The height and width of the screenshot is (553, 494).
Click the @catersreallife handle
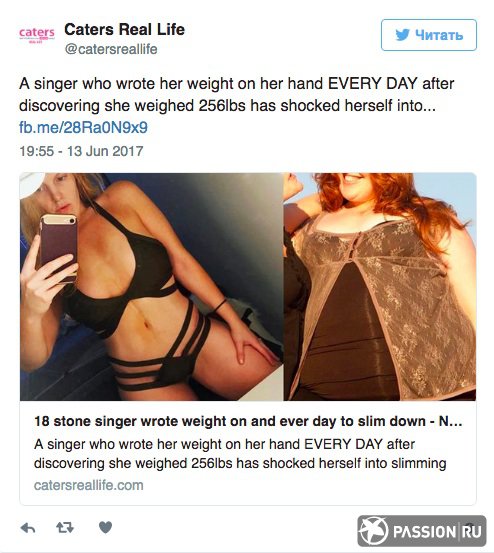pyautogui.click(x=111, y=49)
